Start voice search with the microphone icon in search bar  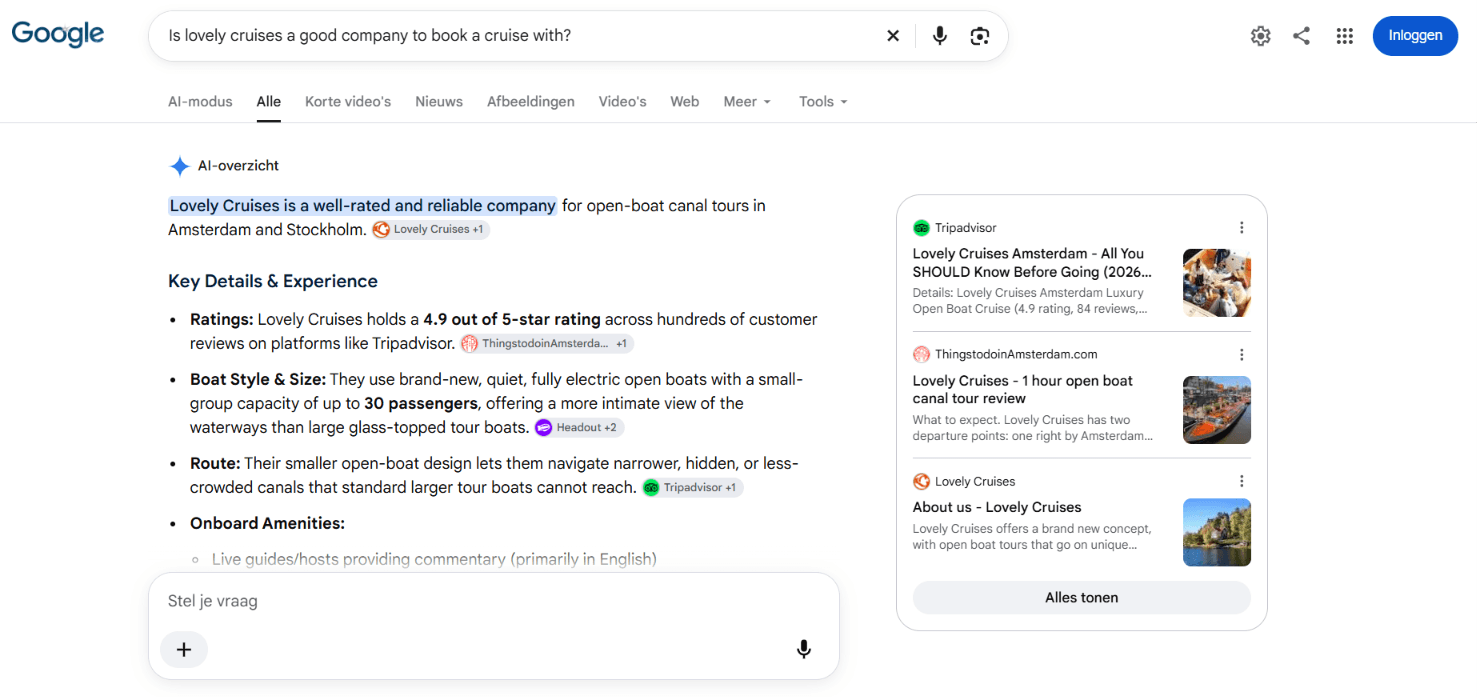click(940, 36)
